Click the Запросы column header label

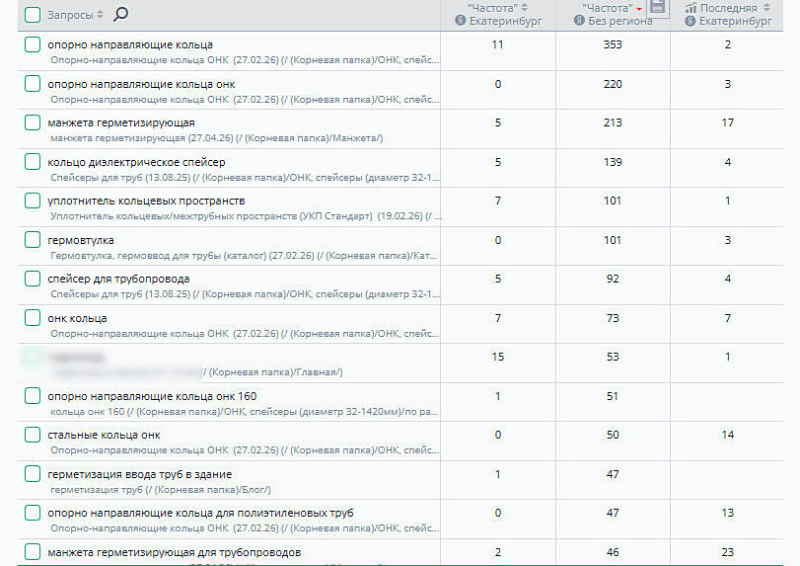[x=70, y=15]
